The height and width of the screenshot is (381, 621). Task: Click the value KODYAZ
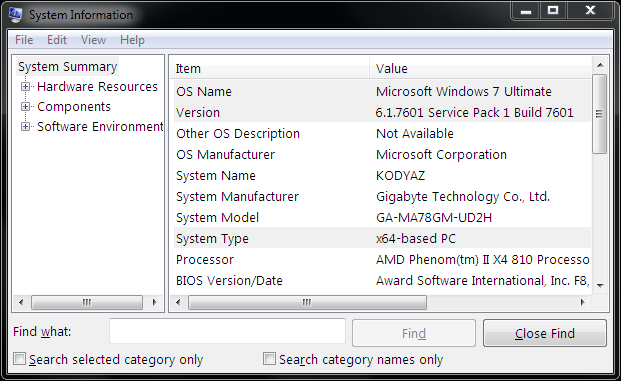click(400, 175)
